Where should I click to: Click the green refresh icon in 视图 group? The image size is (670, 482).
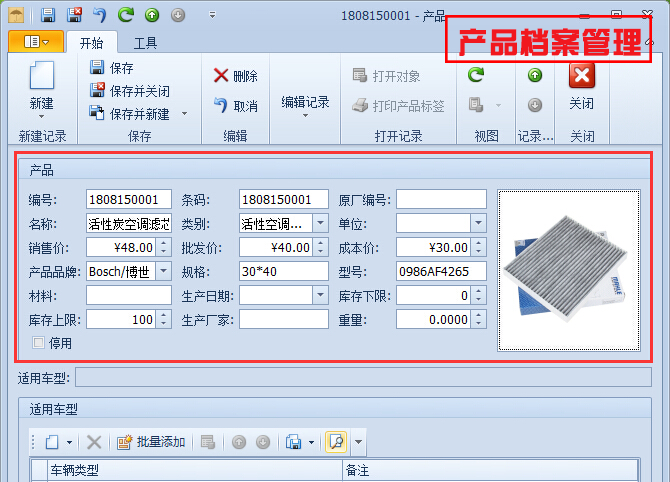pyautogui.click(x=477, y=75)
